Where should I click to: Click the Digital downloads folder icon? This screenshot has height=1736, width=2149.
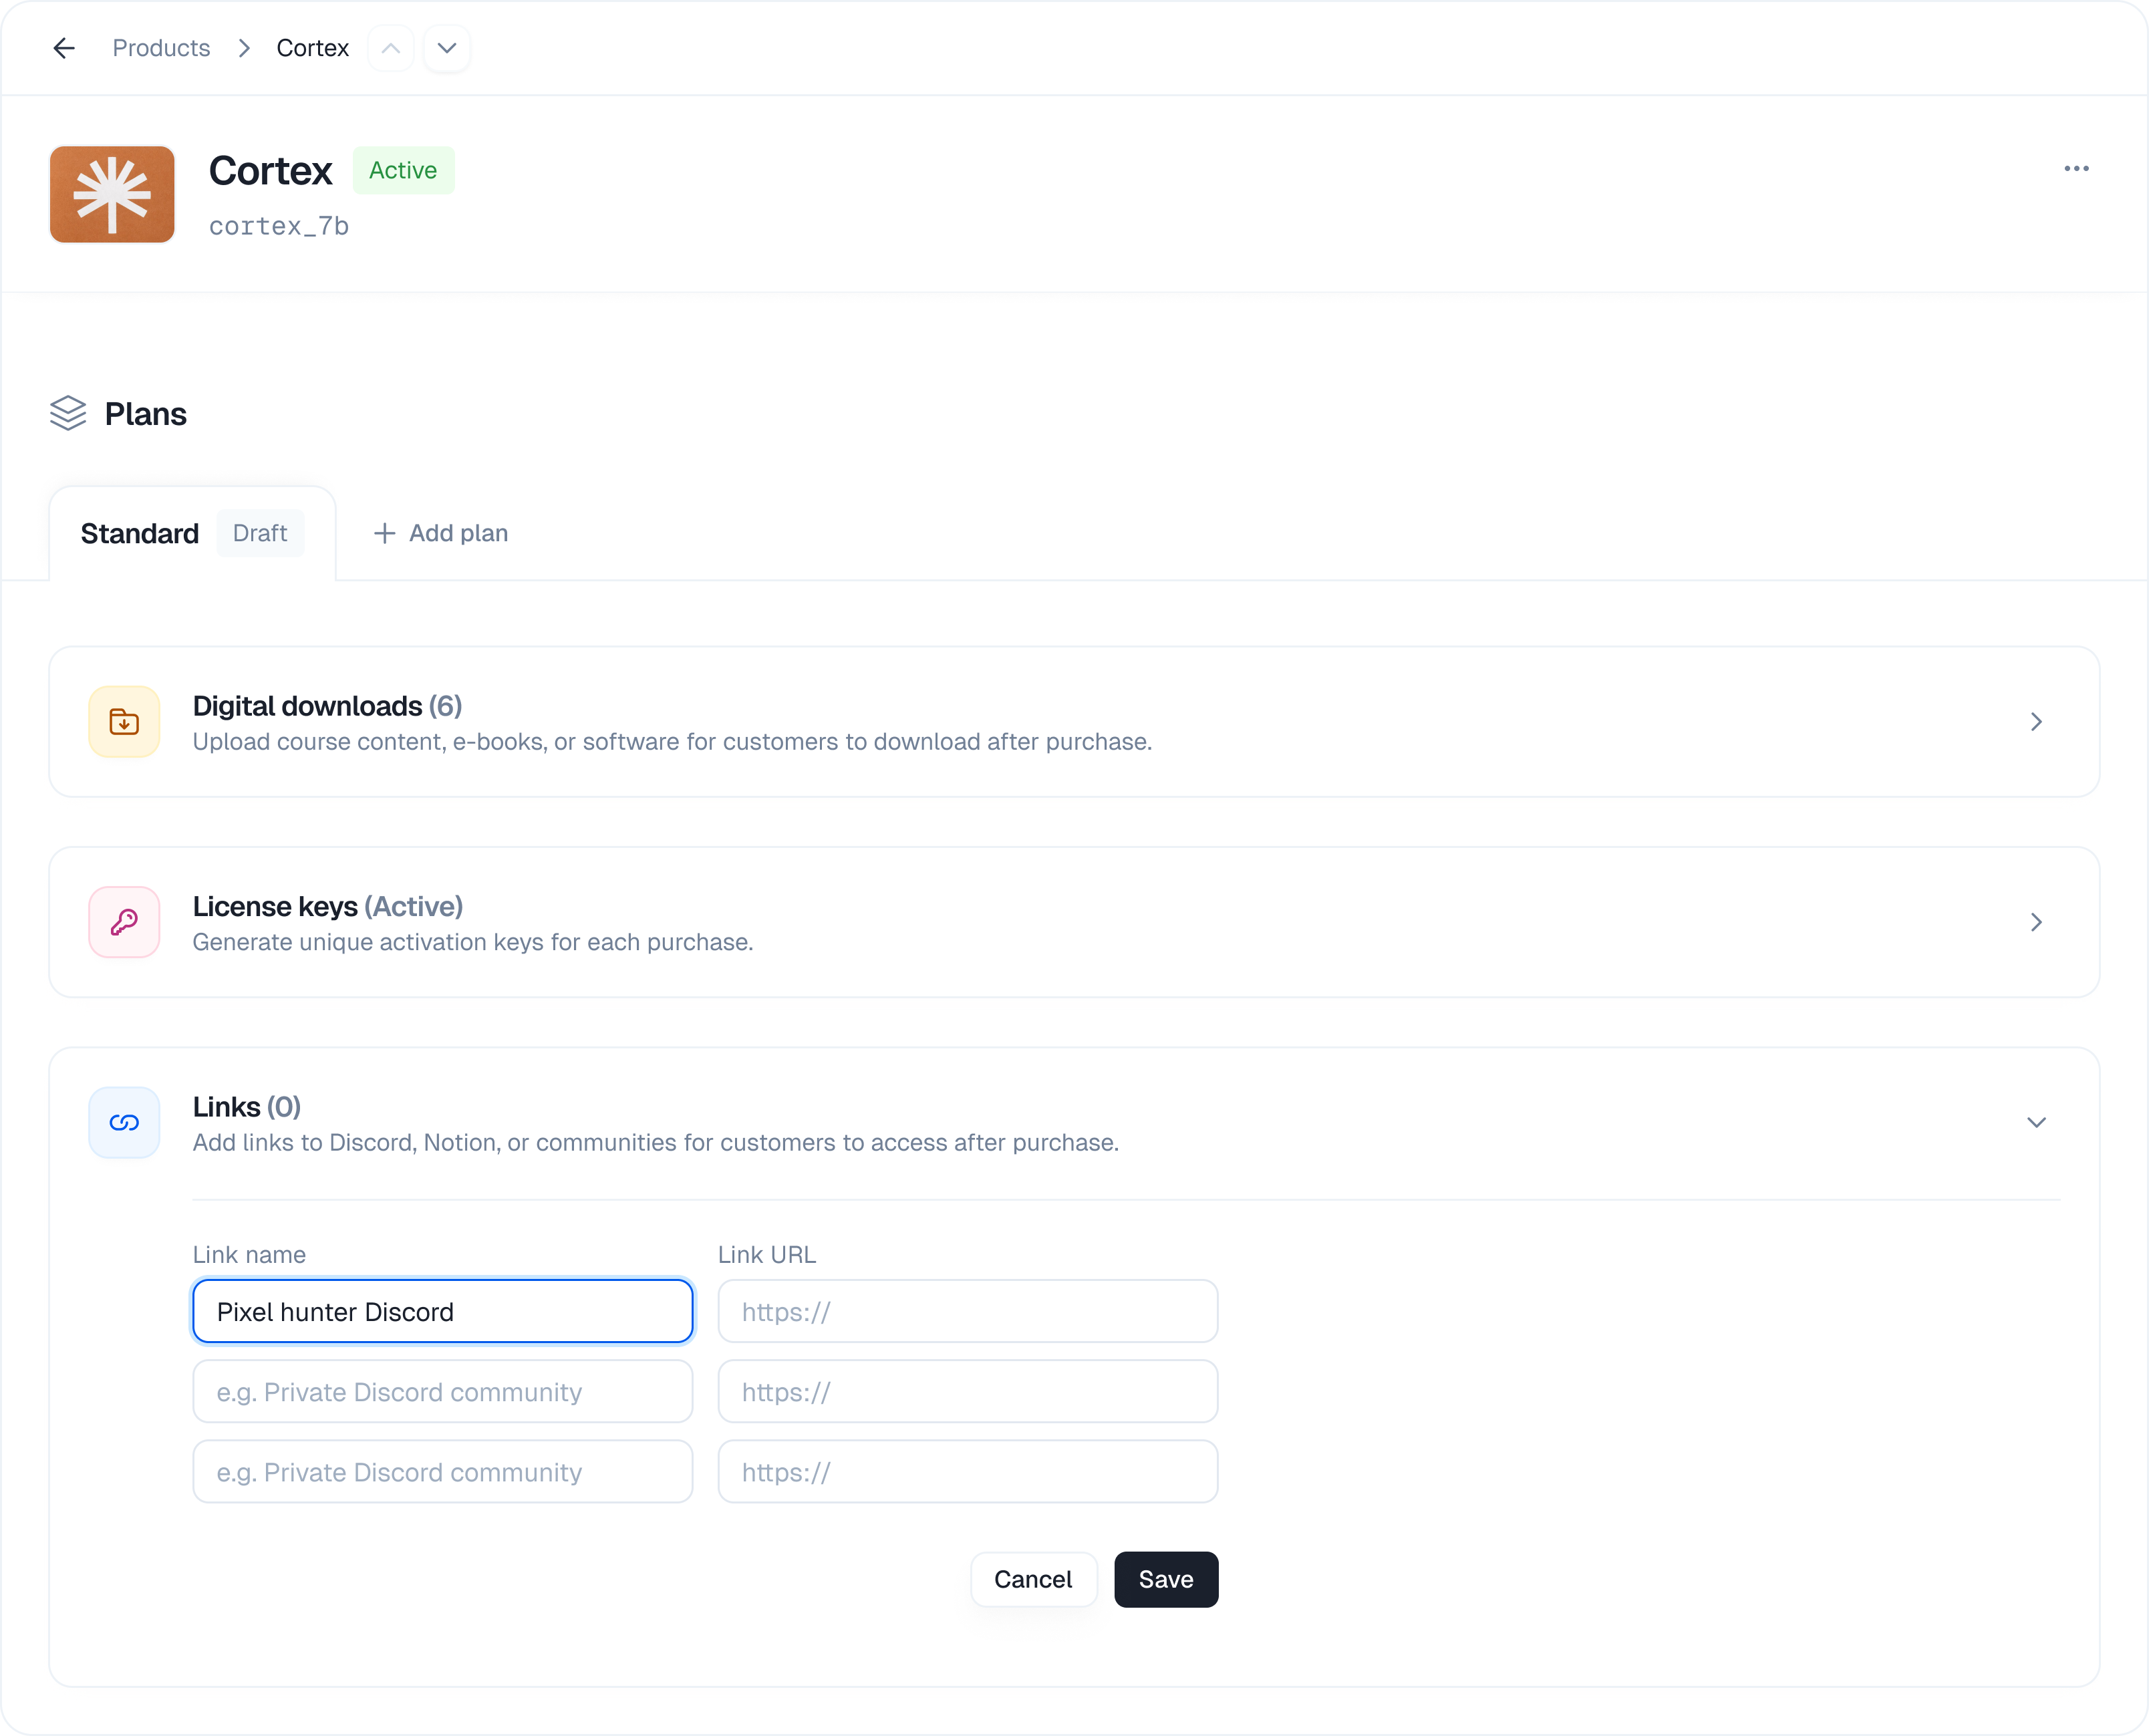coord(124,721)
